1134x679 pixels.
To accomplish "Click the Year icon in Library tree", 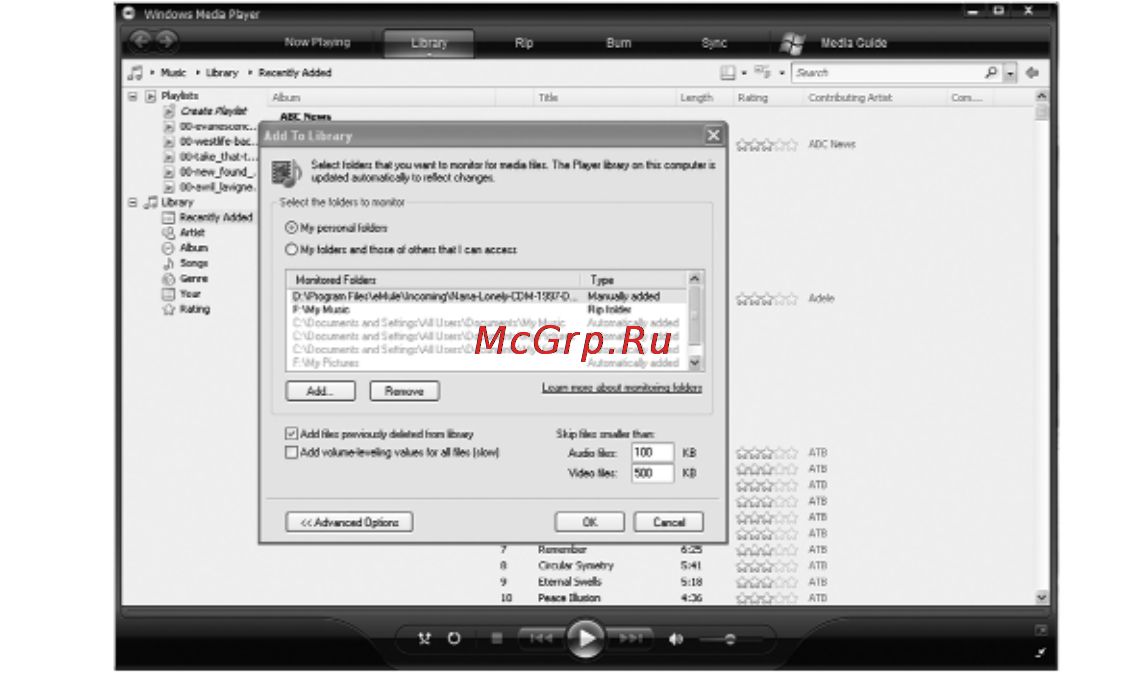I will [169, 294].
